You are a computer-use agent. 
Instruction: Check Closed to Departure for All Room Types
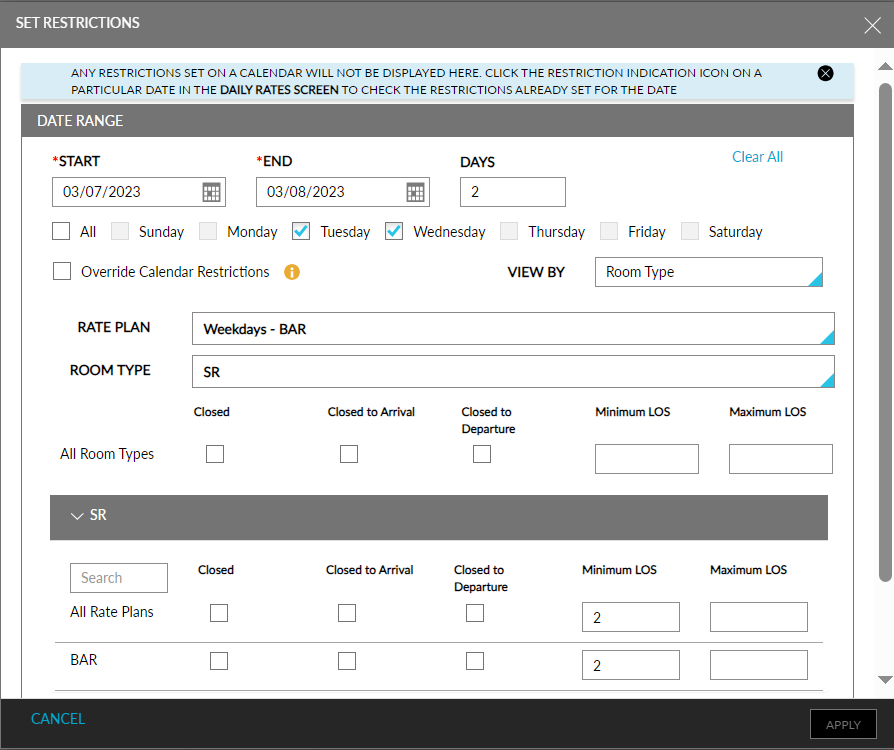point(482,454)
